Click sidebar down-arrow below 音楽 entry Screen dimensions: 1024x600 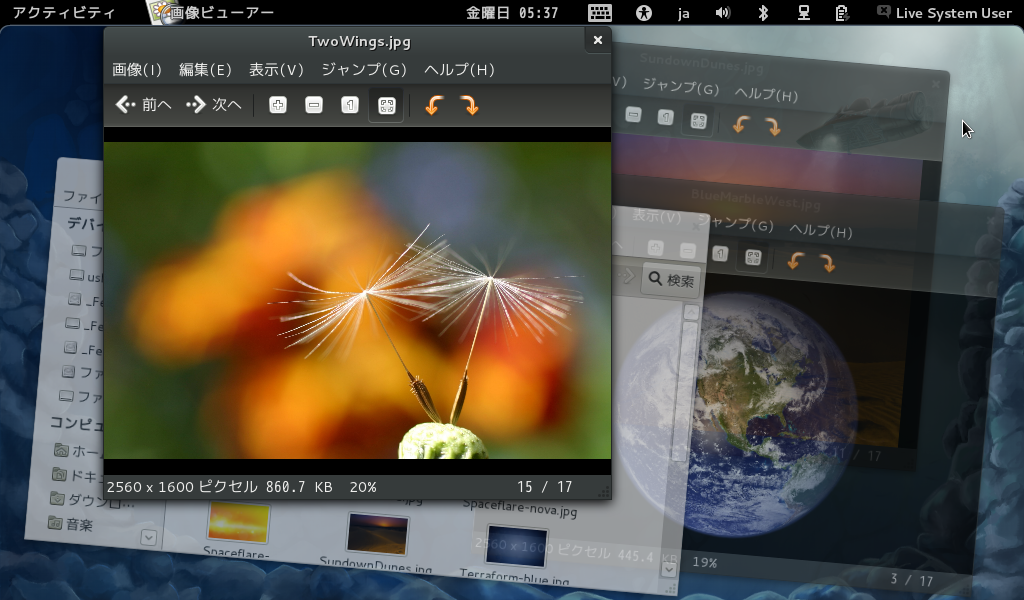click(x=149, y=537)
